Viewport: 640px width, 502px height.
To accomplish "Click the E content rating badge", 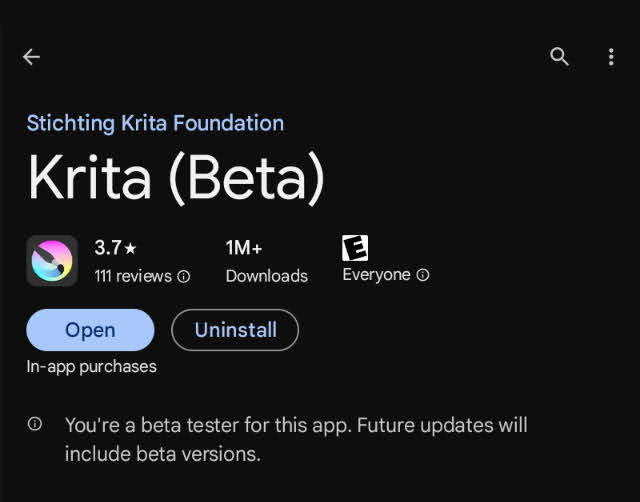I will 355,247.
